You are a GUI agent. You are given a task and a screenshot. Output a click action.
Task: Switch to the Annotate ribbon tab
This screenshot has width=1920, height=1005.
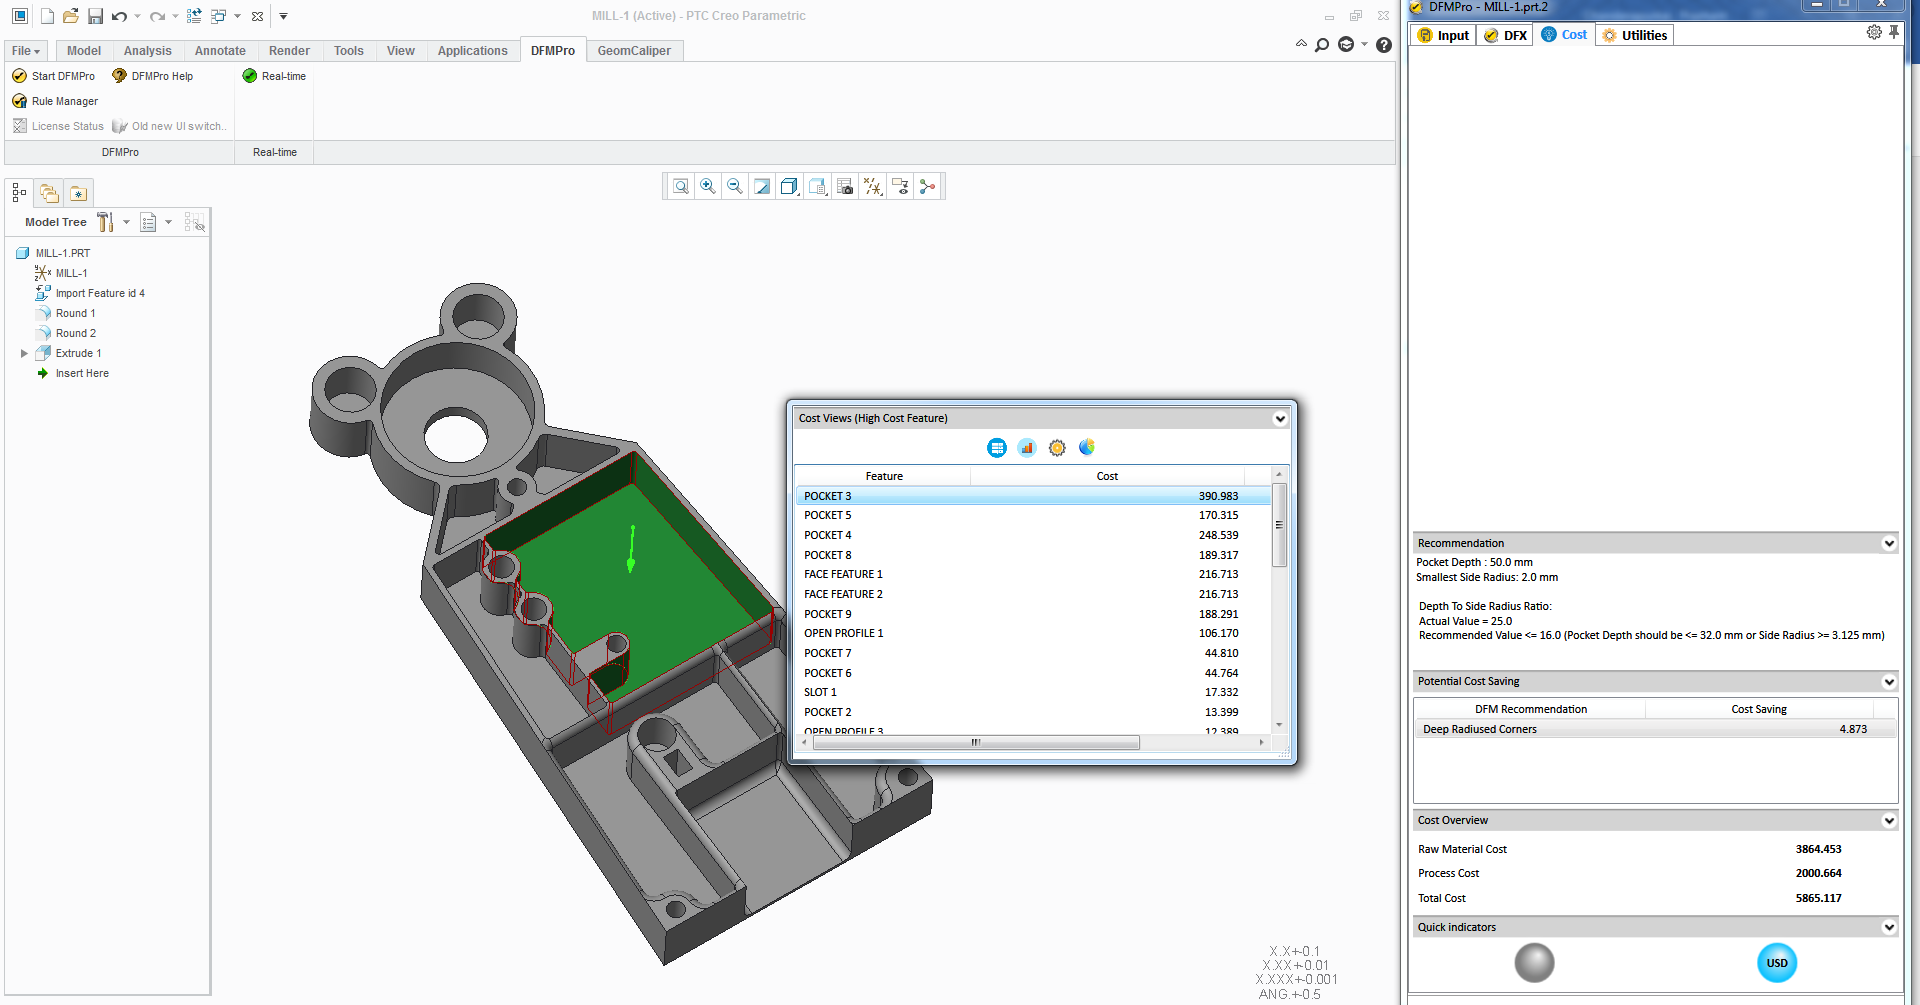(x=220, y=51)
